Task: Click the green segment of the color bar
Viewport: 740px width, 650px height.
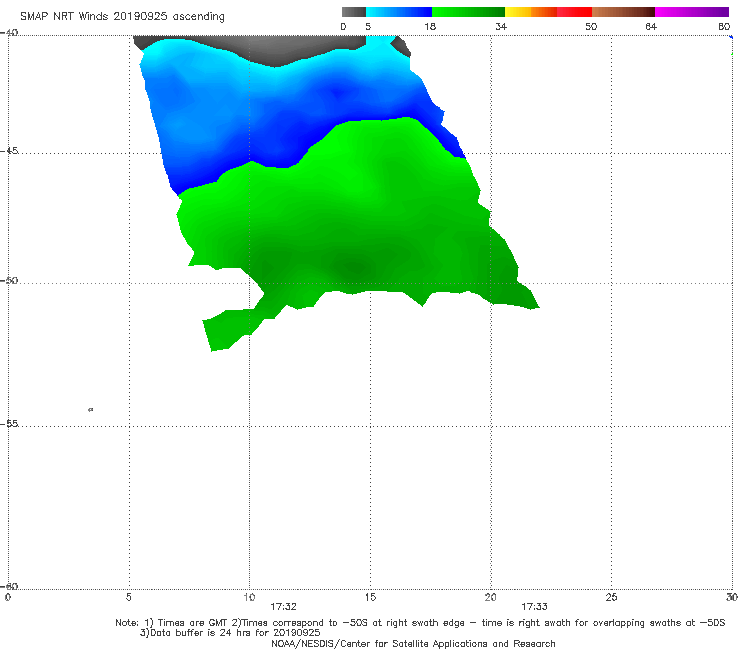Action: [468, 12]
